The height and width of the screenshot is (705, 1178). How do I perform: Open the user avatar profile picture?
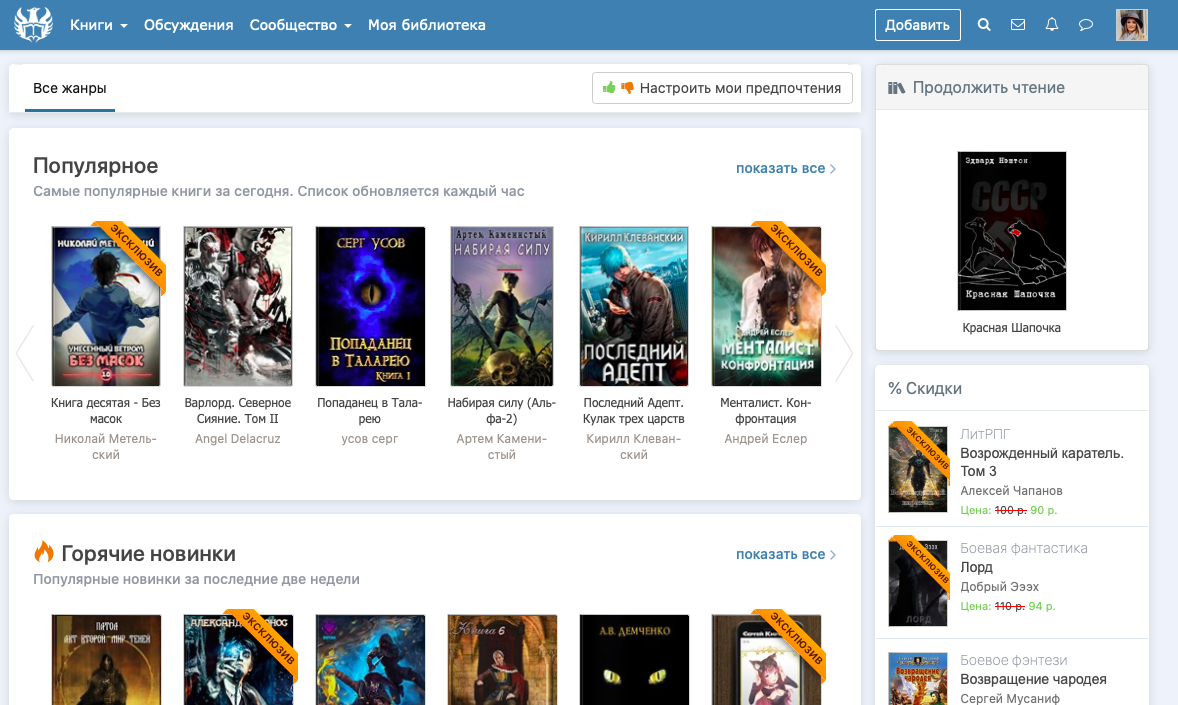pyautogui.click(x=1131, y=25)
